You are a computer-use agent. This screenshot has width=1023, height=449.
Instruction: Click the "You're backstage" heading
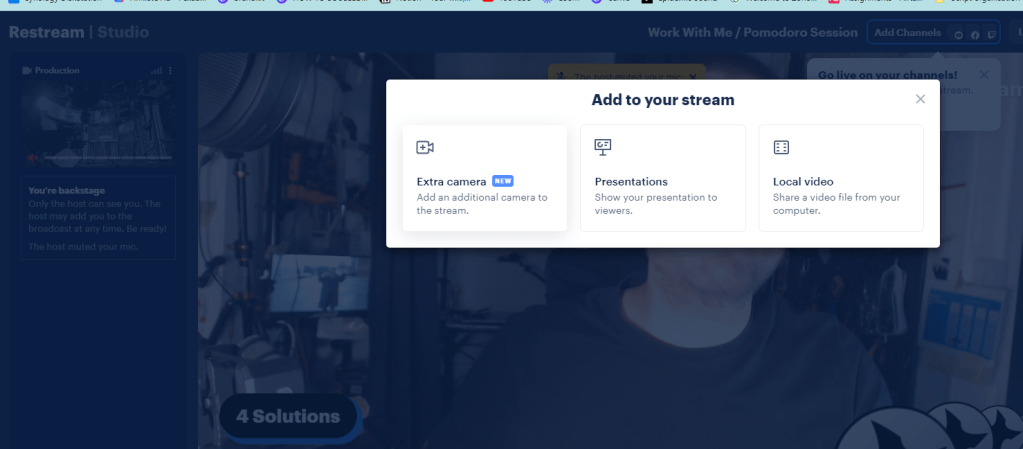pos(67,191)
